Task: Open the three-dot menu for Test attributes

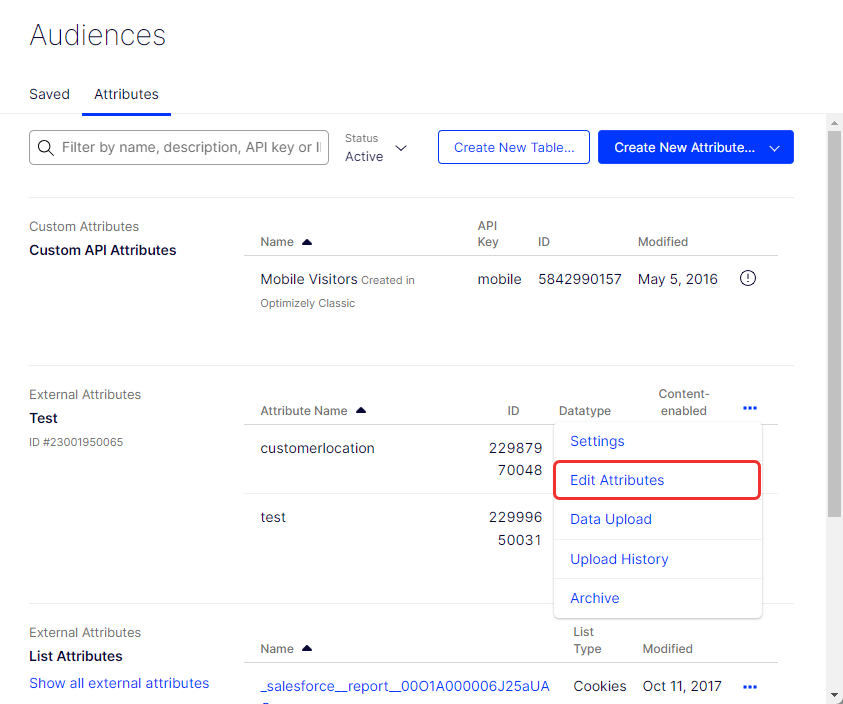Action: [x=750, y=408]
